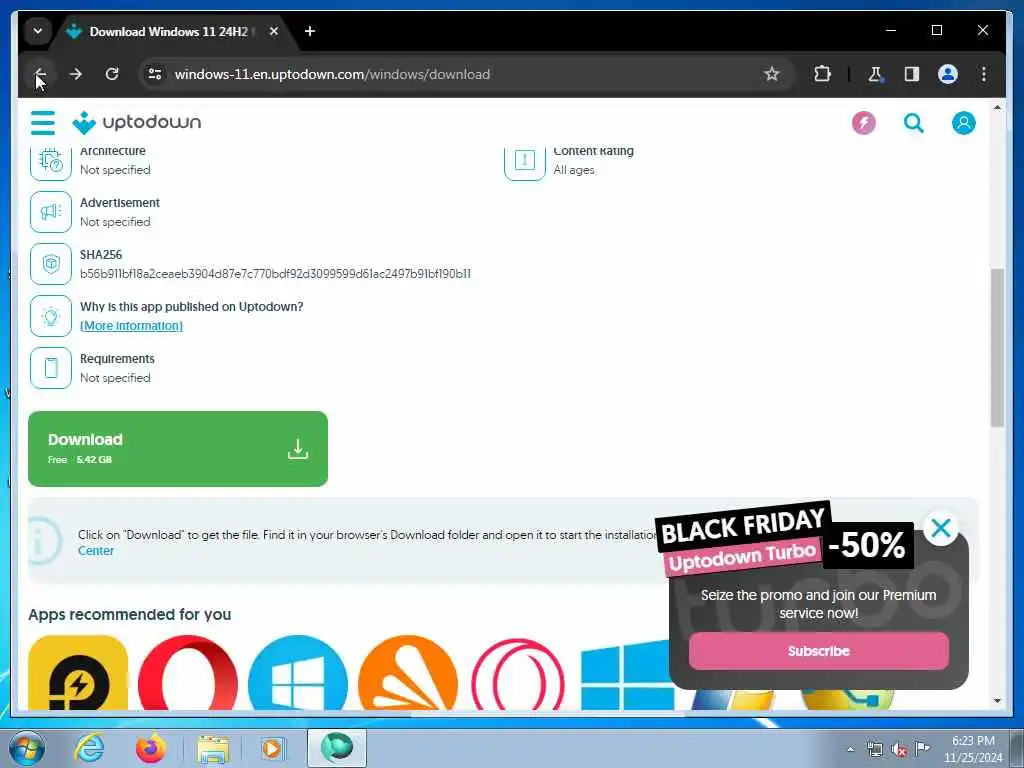Click the taskbar clock showing 6:23 PM

pyautogui.click(x=973, y=749)
